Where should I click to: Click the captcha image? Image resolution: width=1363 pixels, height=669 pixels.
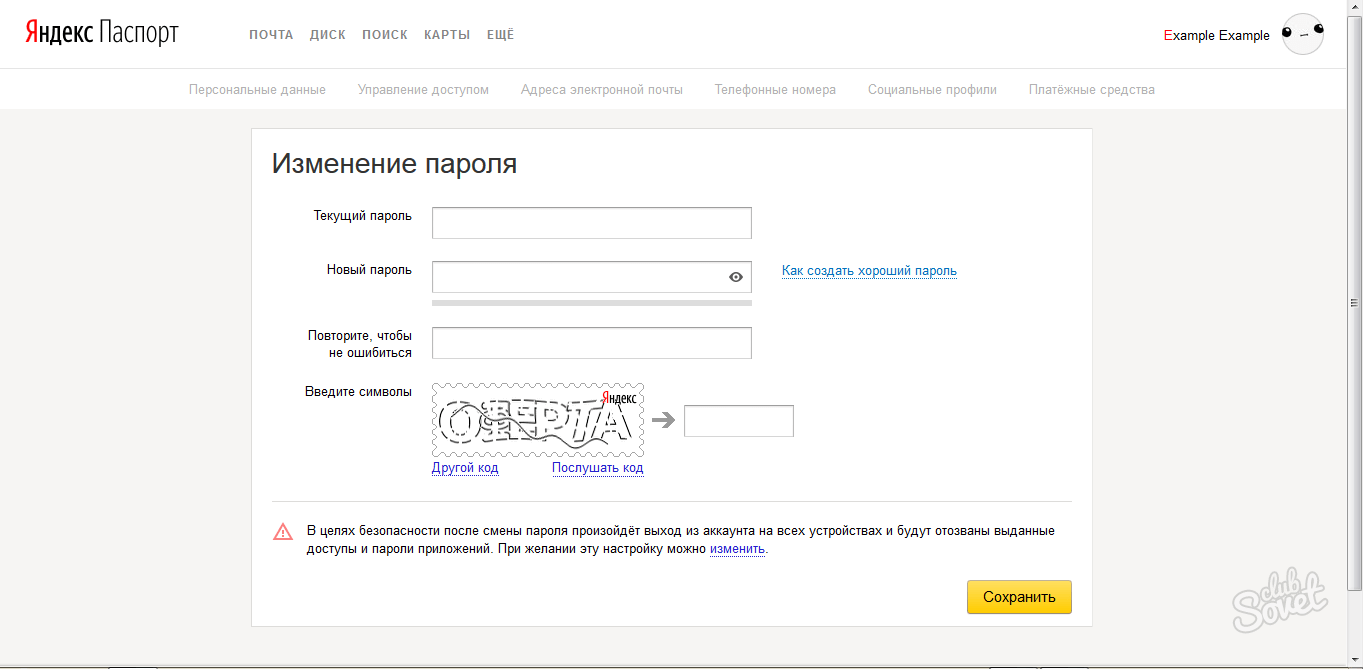[538, 420]
